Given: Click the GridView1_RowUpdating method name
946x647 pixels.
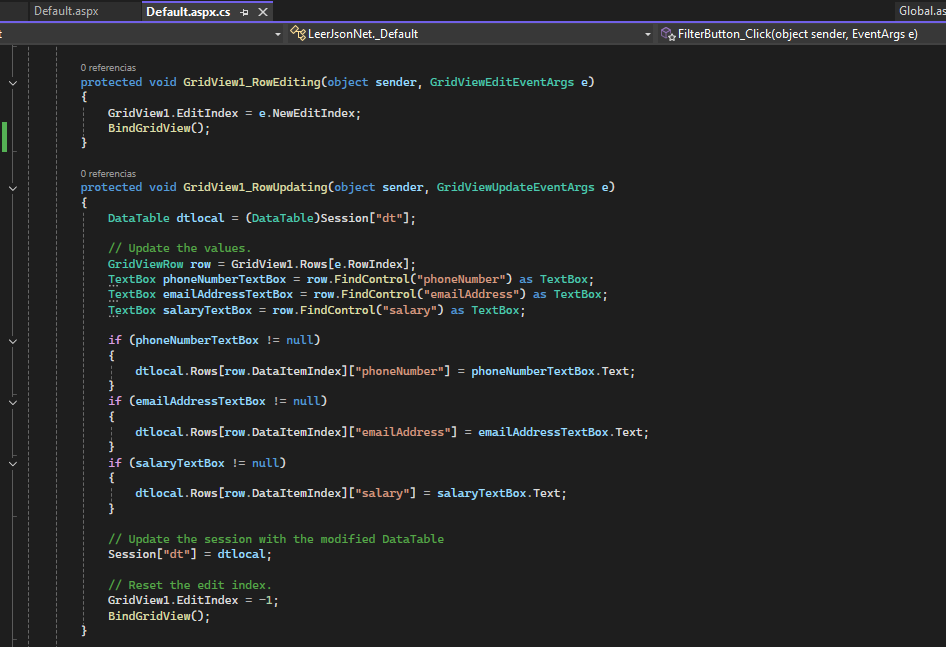Looking at the screenshot, I should click(x=255, y=187).
